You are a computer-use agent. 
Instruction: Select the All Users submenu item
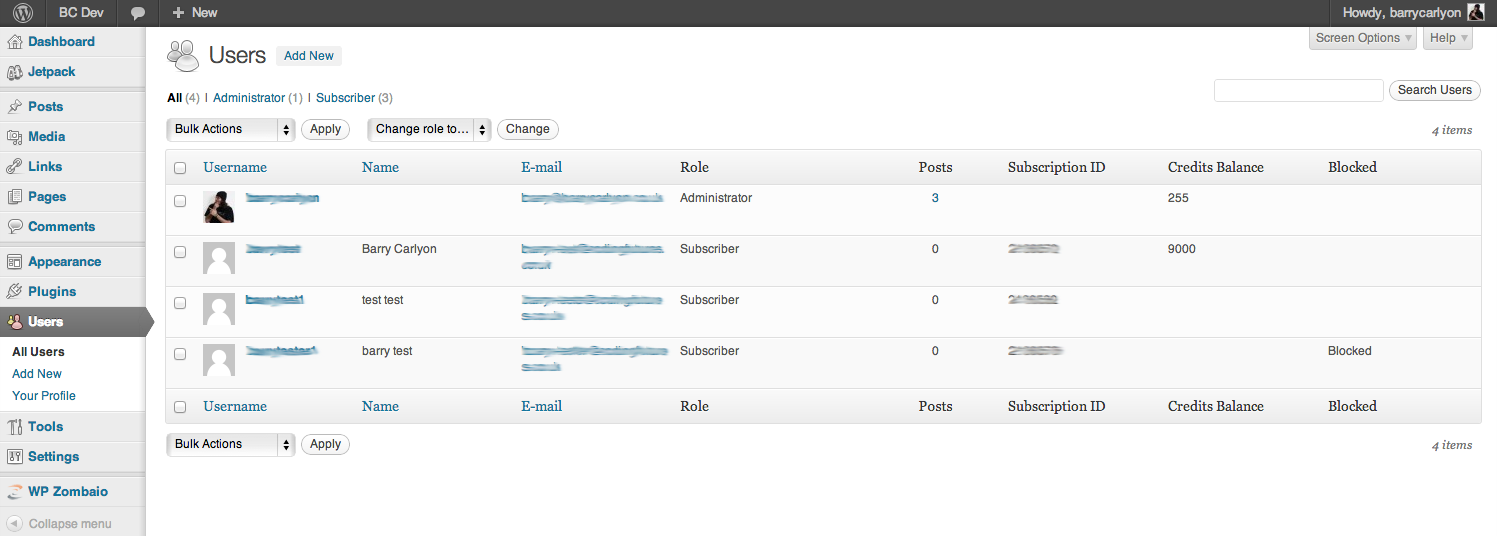tap(38, 352)
